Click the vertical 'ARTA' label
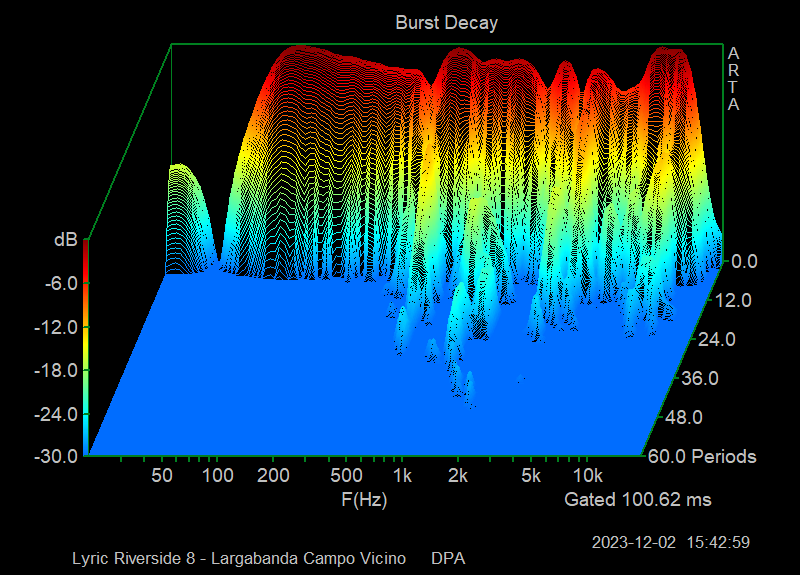Viewport: 800px width, 575px height. pos(733,79)
